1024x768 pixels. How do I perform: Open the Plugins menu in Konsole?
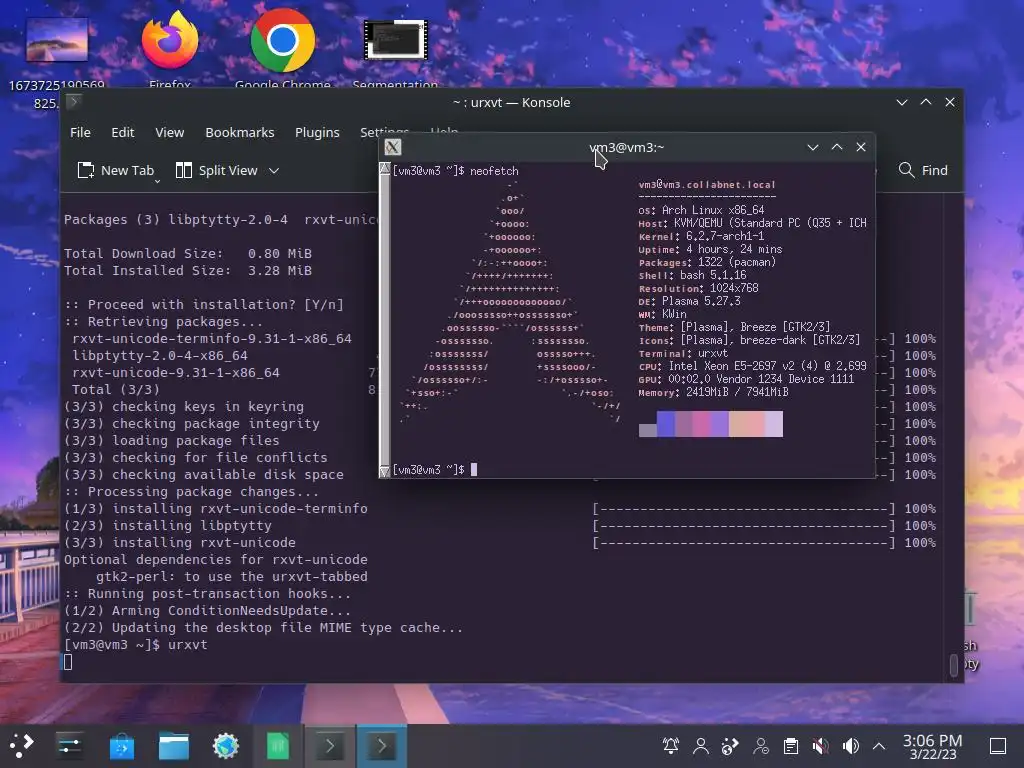317,133
